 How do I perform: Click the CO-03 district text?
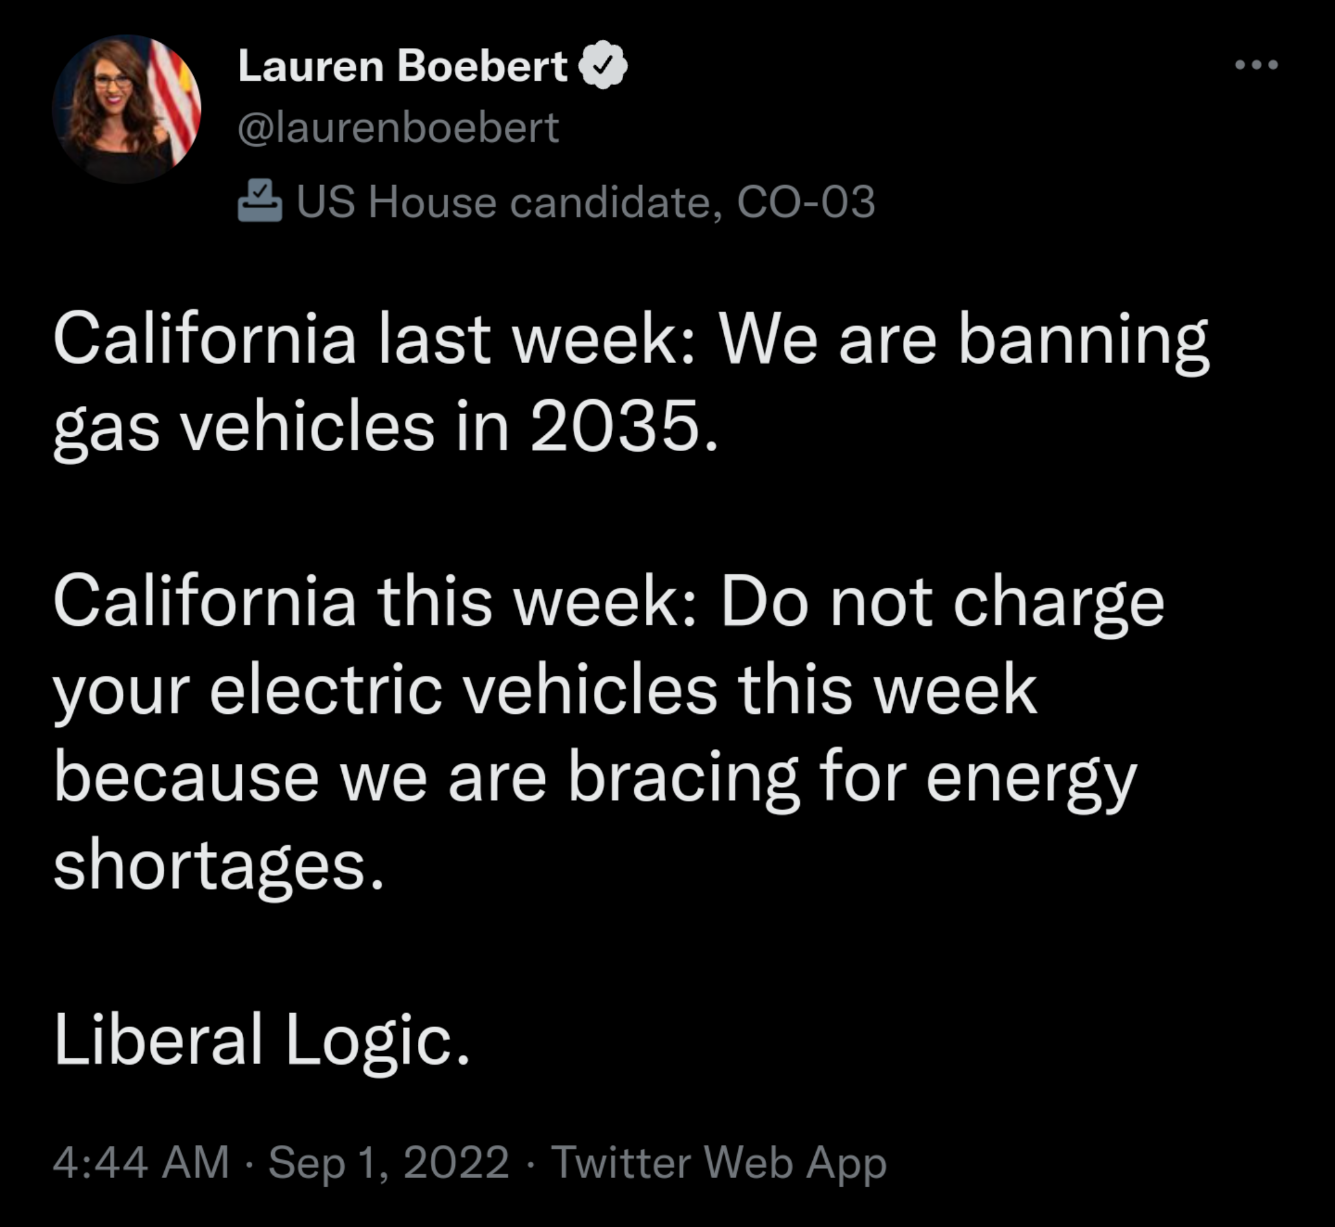(x=806, y=201)
